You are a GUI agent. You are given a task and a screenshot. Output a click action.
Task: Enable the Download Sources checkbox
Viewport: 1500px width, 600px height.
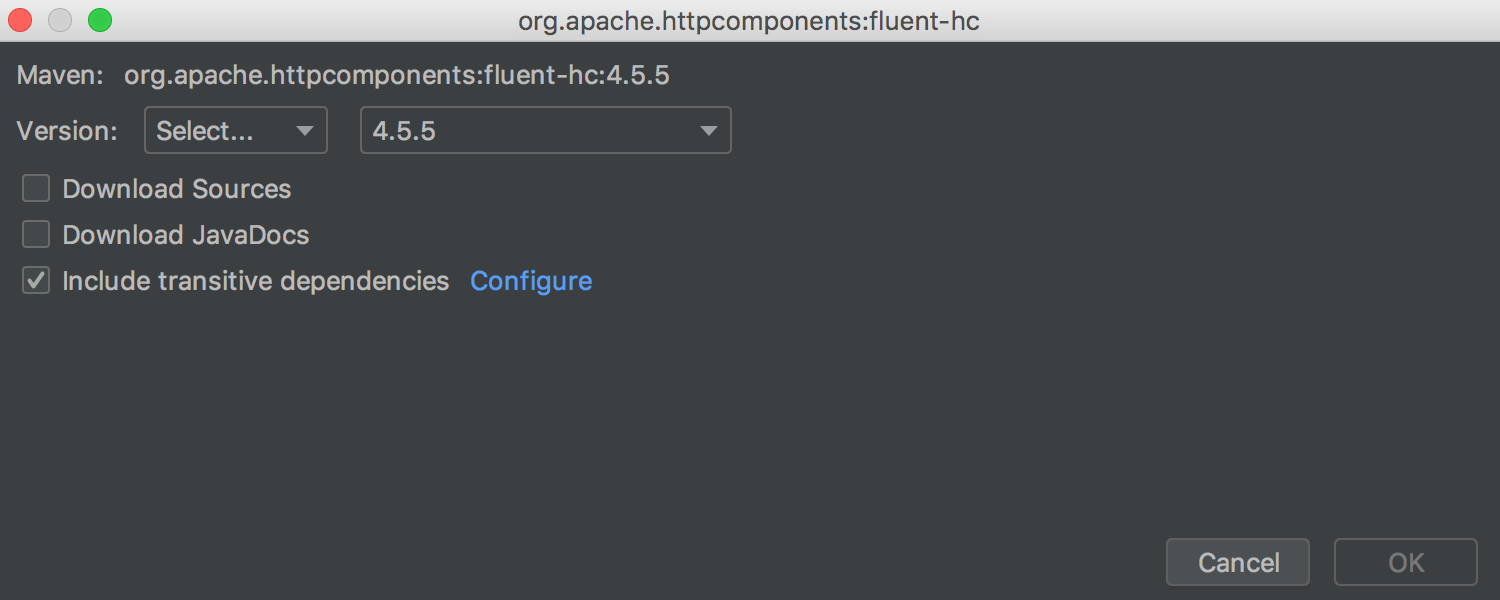click(36, 189)
